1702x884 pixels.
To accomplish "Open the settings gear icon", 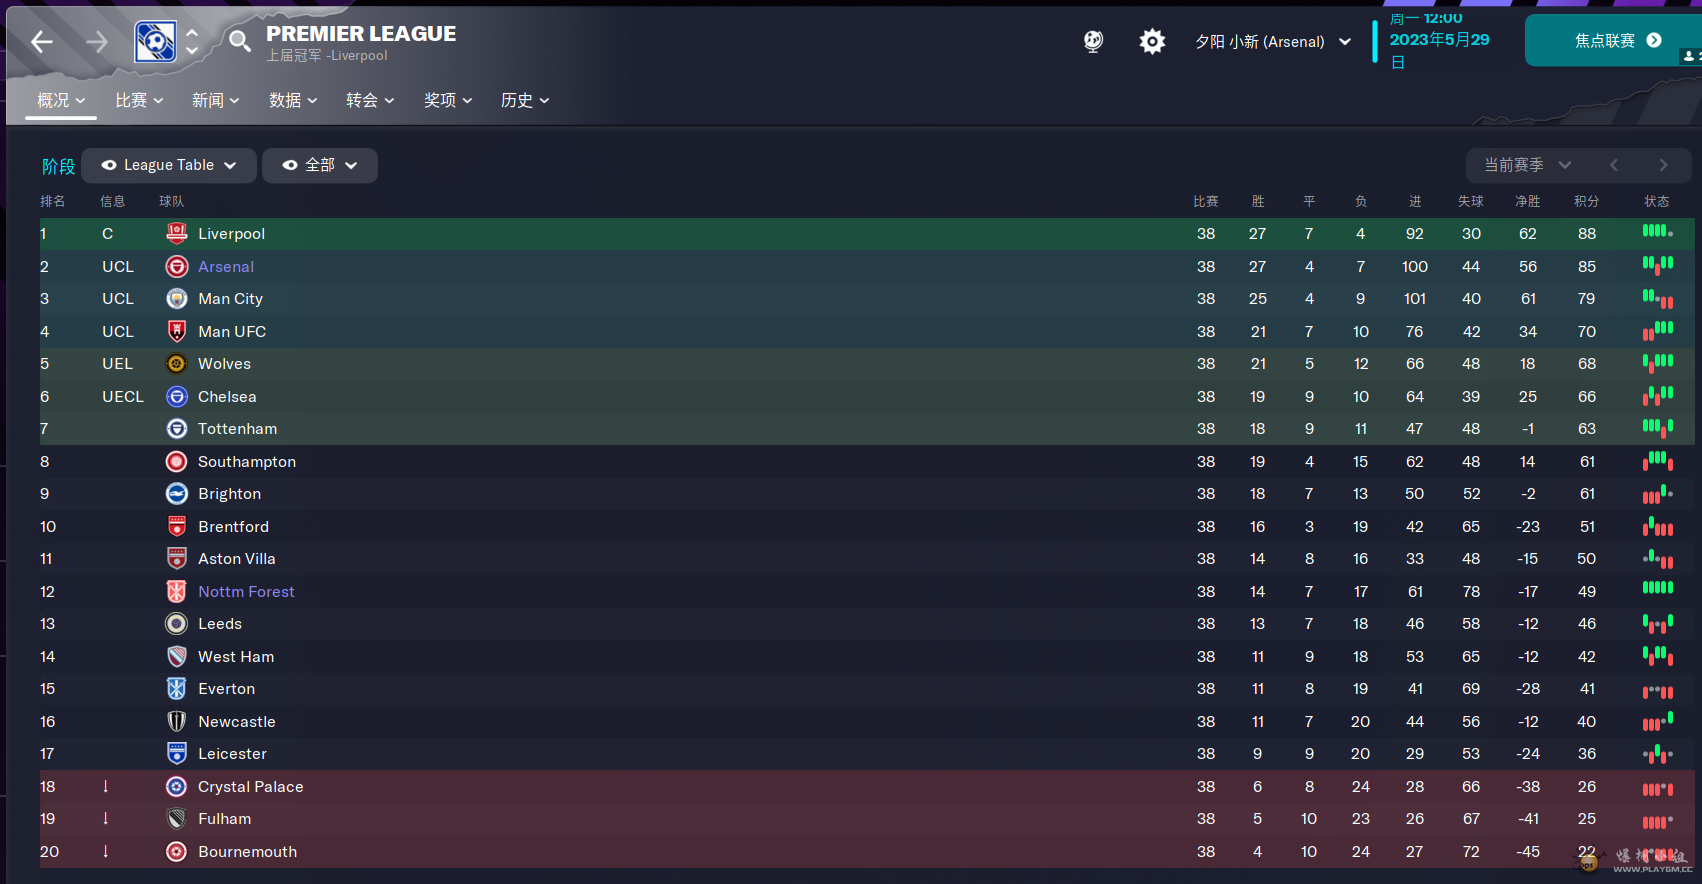I will [x=1152, y=41].
